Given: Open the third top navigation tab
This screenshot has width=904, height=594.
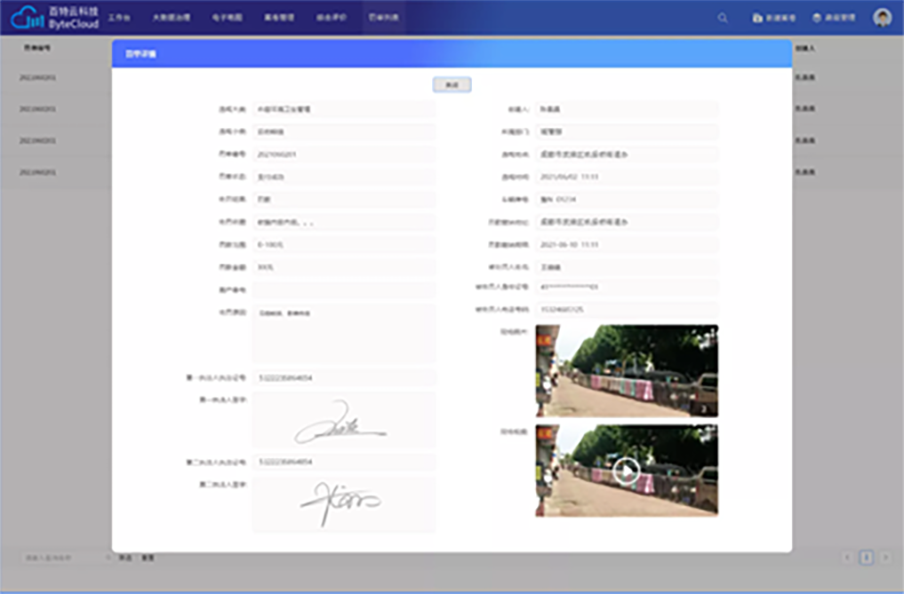Looking at the screenshot, I should point(220,18).
